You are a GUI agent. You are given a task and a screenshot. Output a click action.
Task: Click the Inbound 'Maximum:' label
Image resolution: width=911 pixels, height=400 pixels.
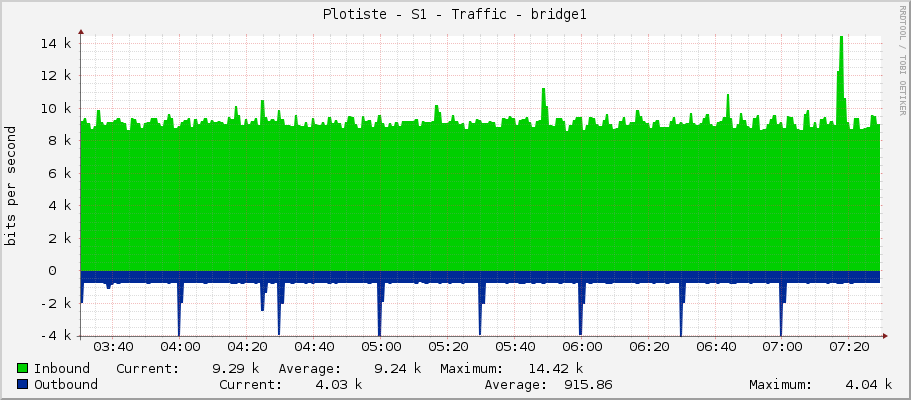(x=471, y=369)
